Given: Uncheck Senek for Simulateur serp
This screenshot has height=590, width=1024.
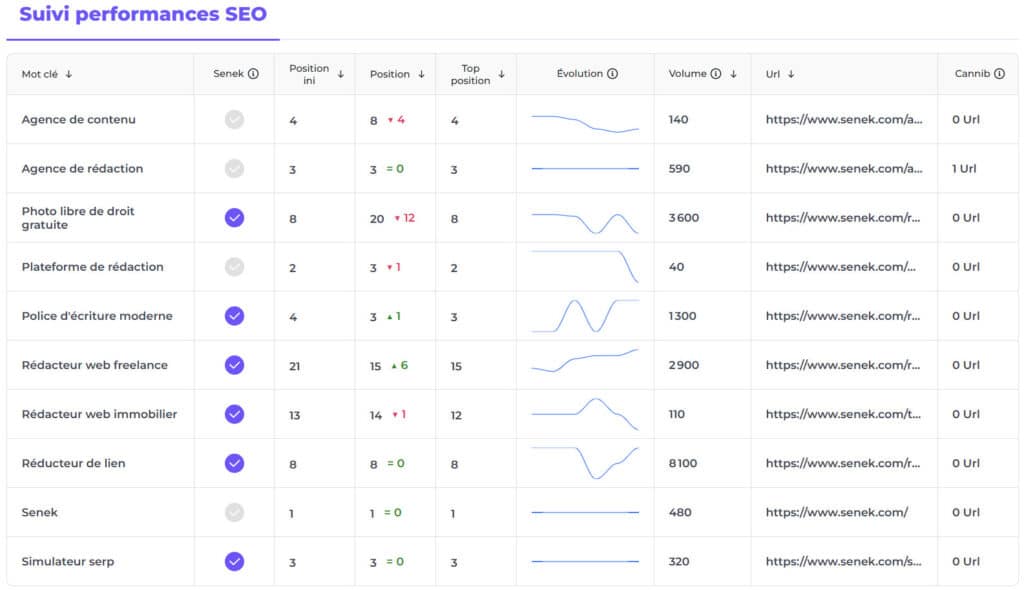Looking at the screenshot, I should 234,561.
